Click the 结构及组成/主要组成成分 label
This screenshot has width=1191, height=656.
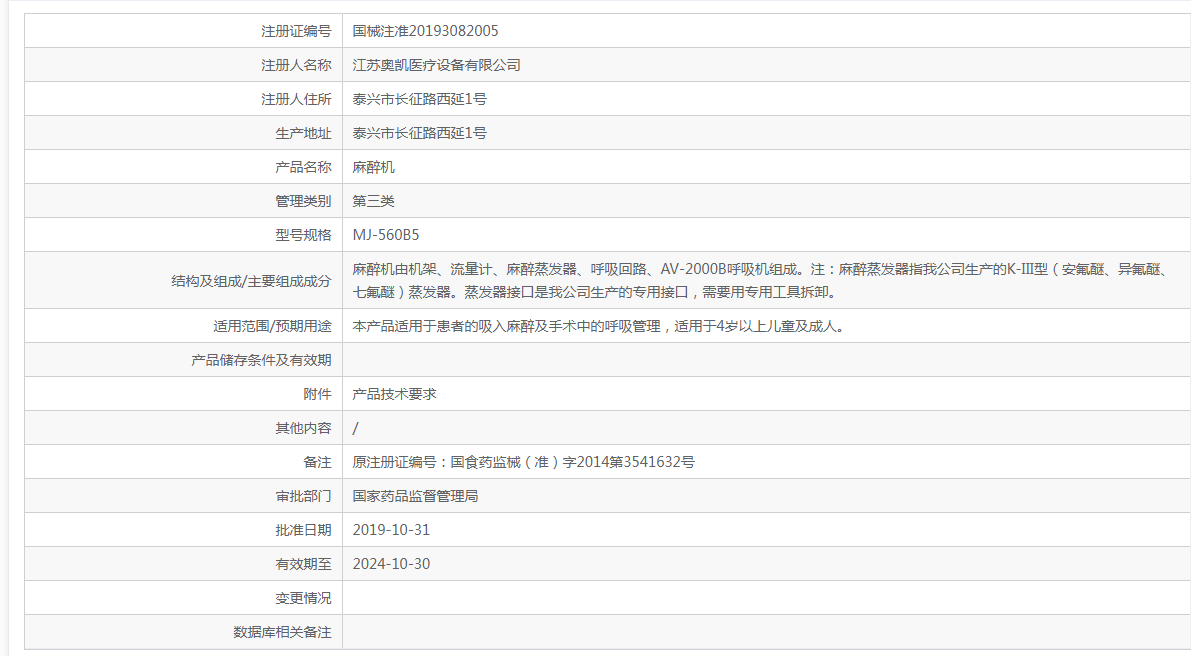(251, 281)
